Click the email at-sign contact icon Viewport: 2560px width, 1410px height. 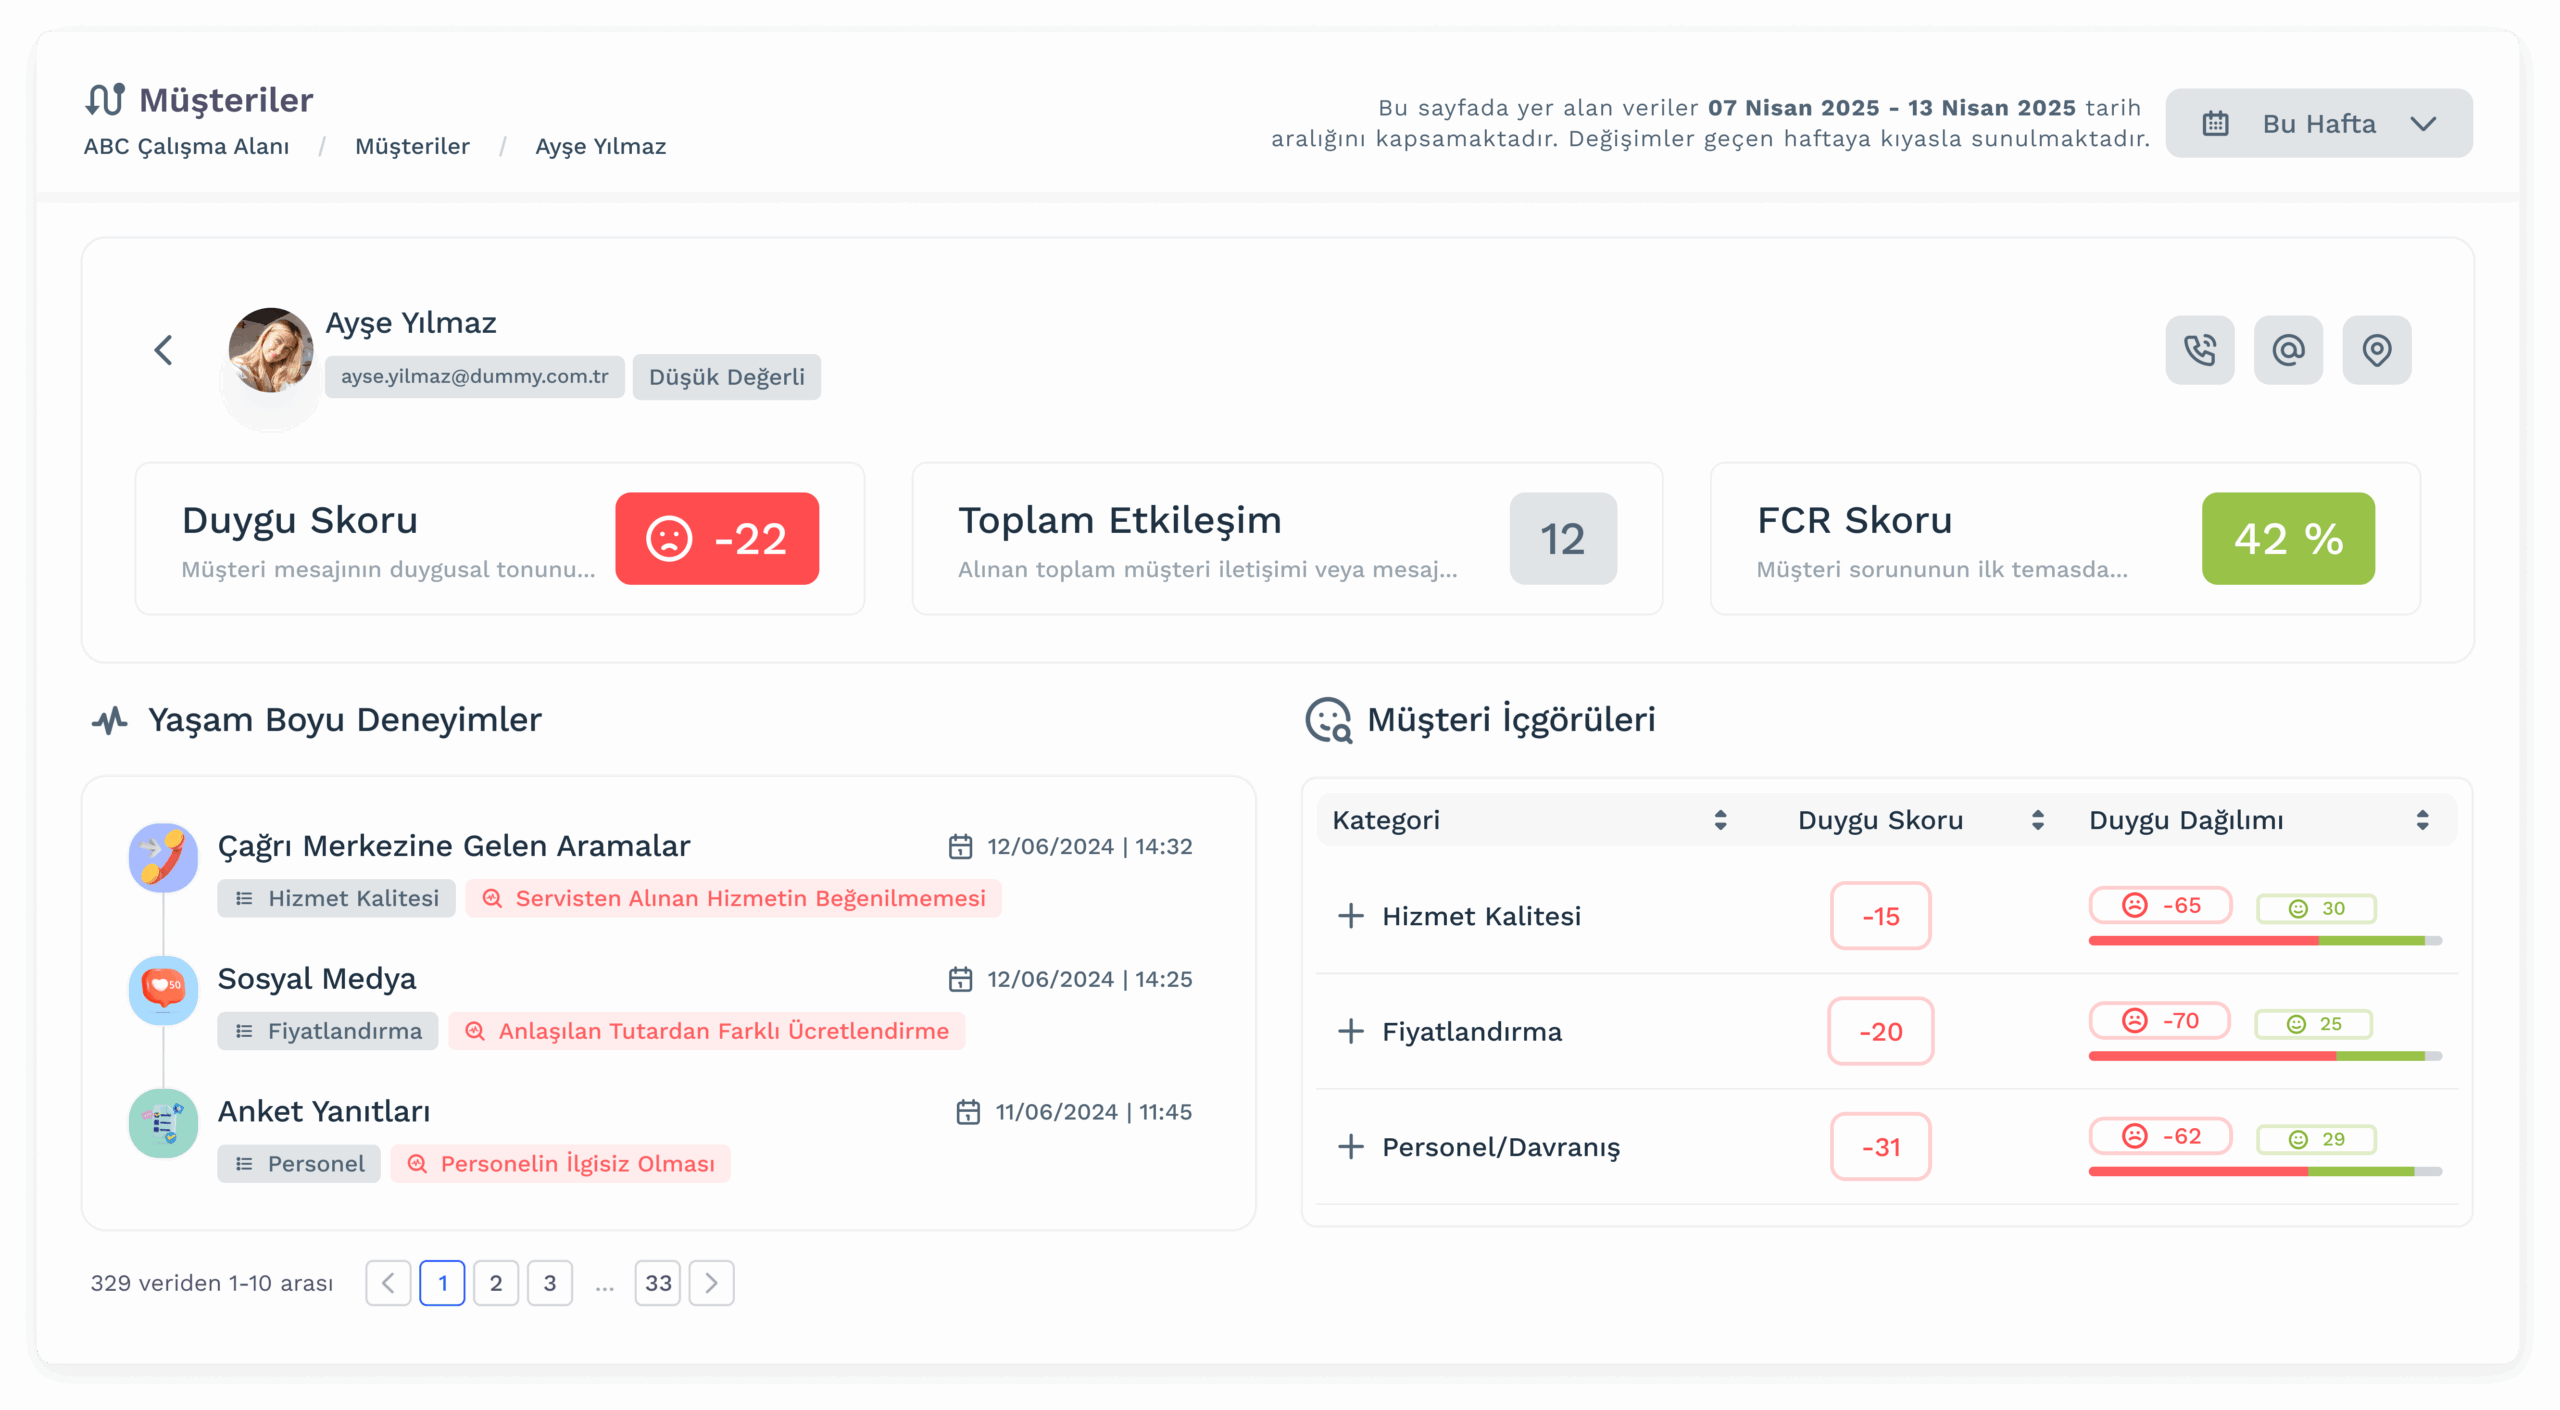click(x=2288, y=350)
